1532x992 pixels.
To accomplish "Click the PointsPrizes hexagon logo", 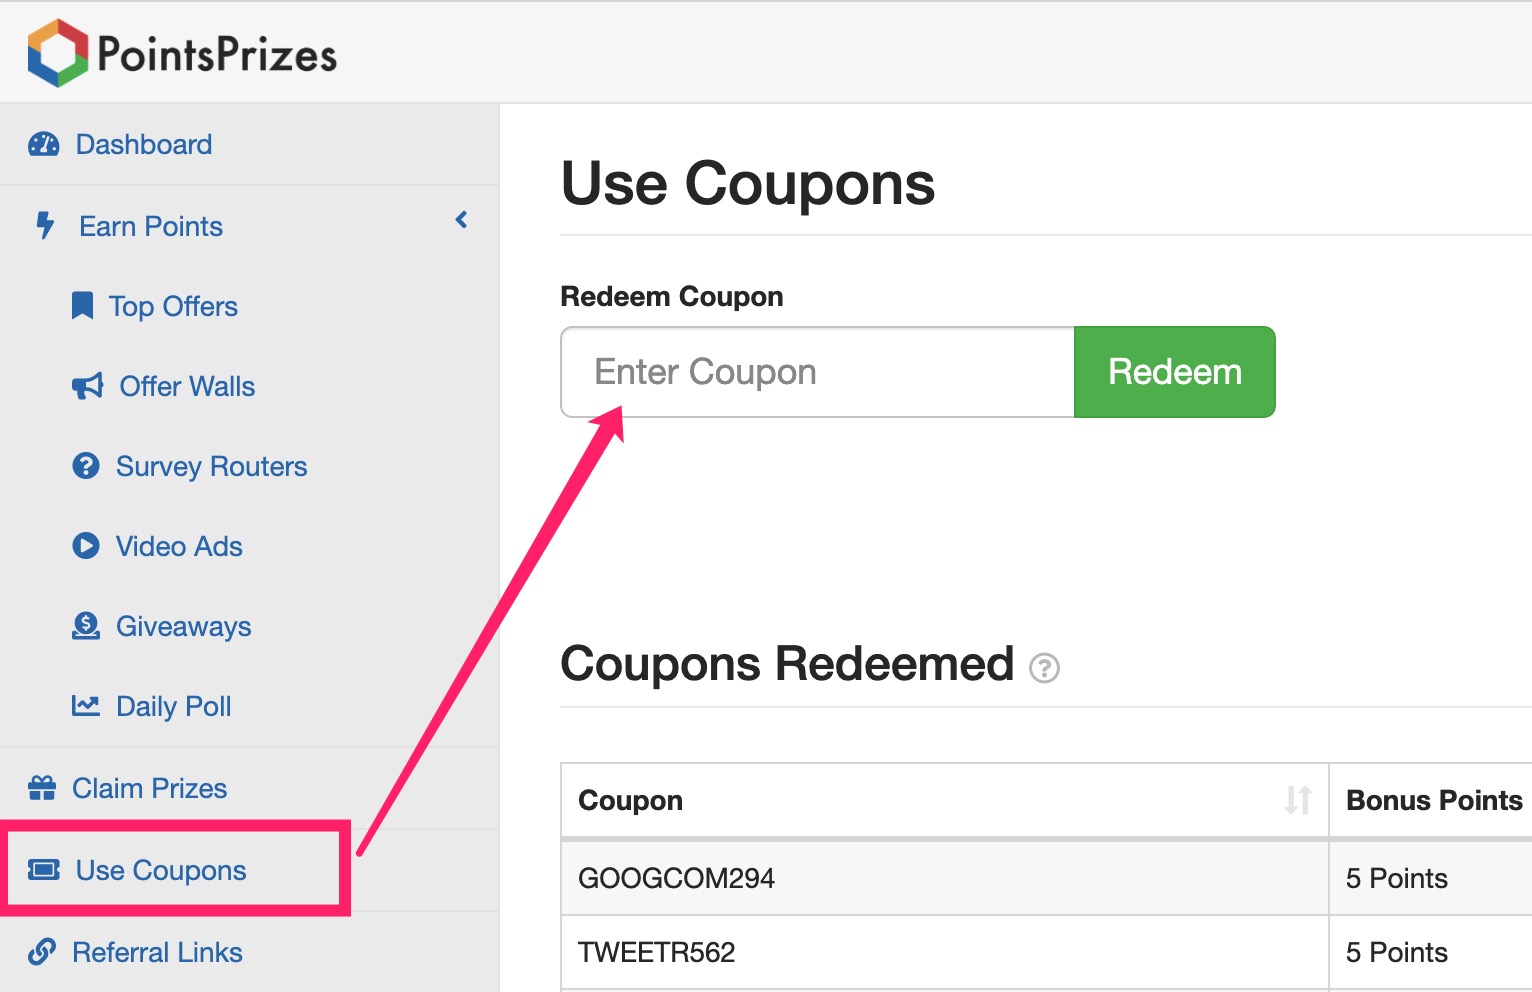I will pos(58,53).
